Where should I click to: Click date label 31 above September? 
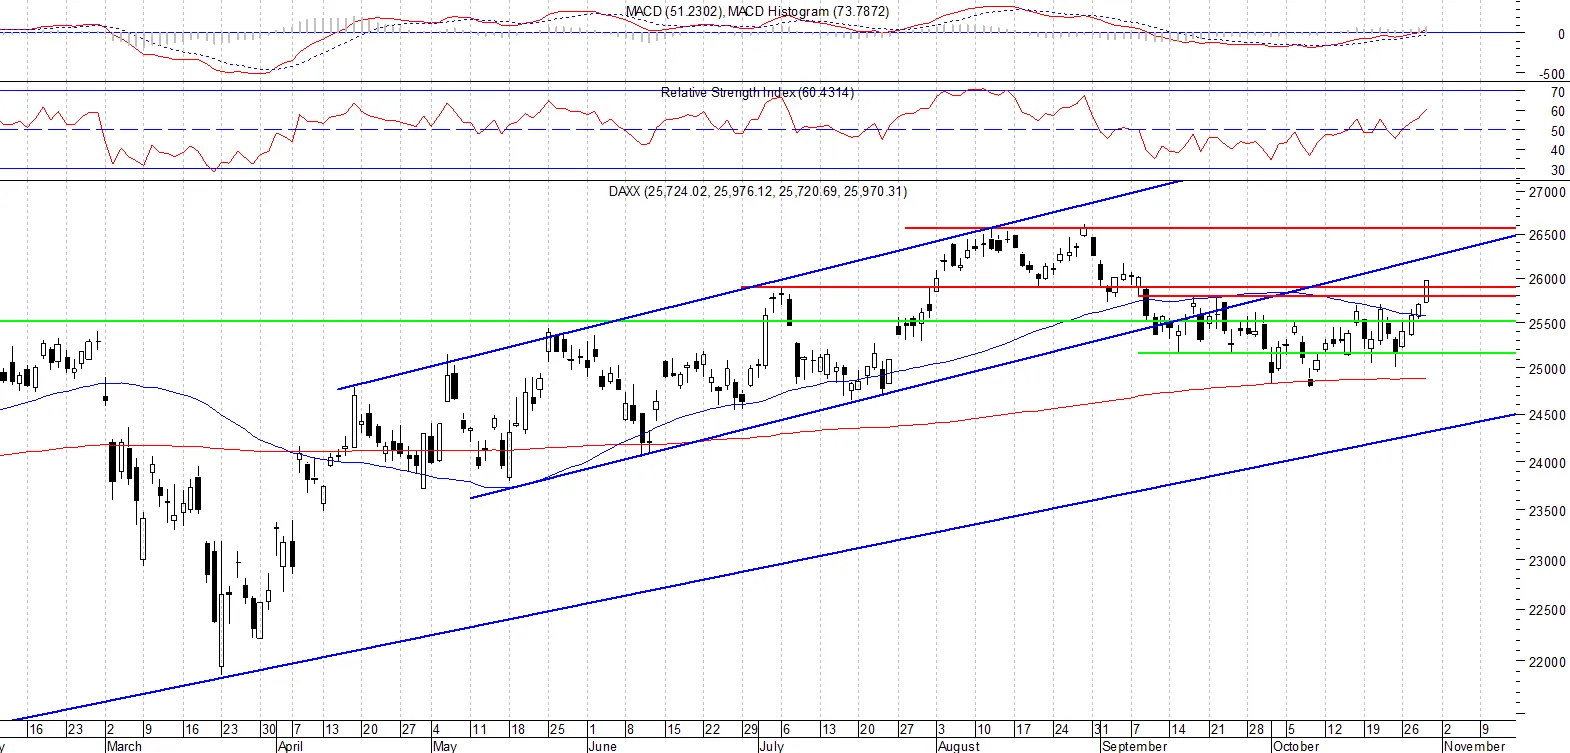click(x=1100, y=730)
